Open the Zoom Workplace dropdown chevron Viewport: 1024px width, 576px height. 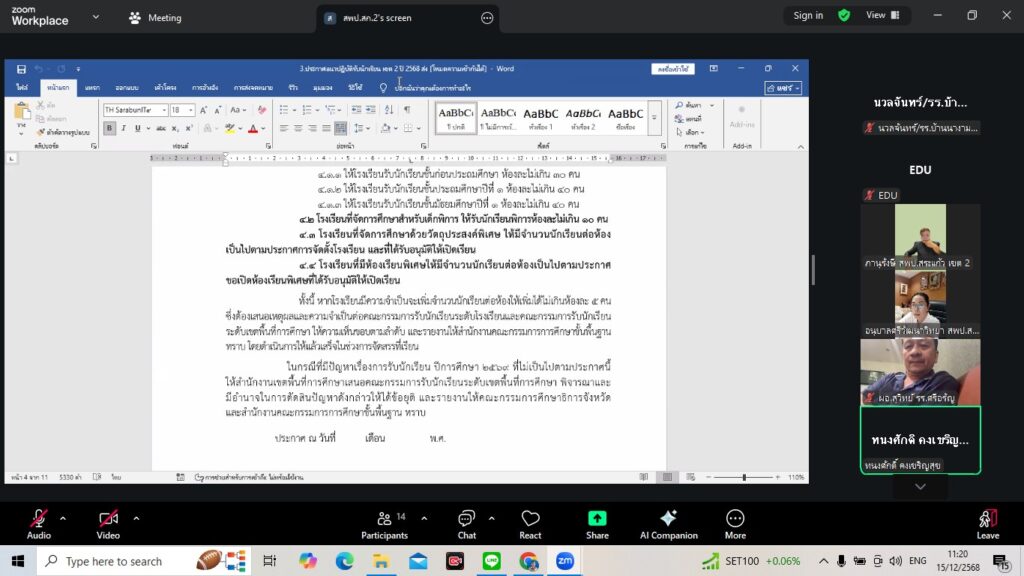pos(95,17)
